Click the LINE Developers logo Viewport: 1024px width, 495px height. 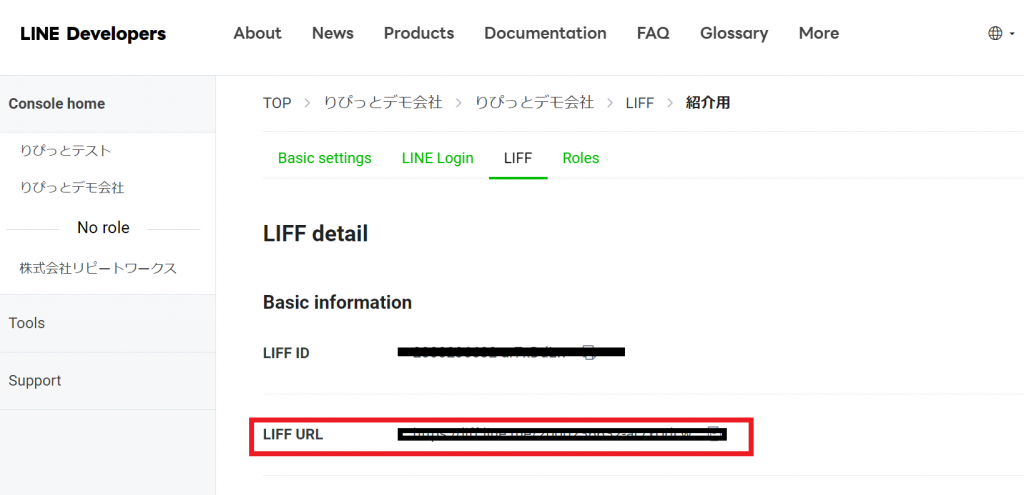coord(93,33)
